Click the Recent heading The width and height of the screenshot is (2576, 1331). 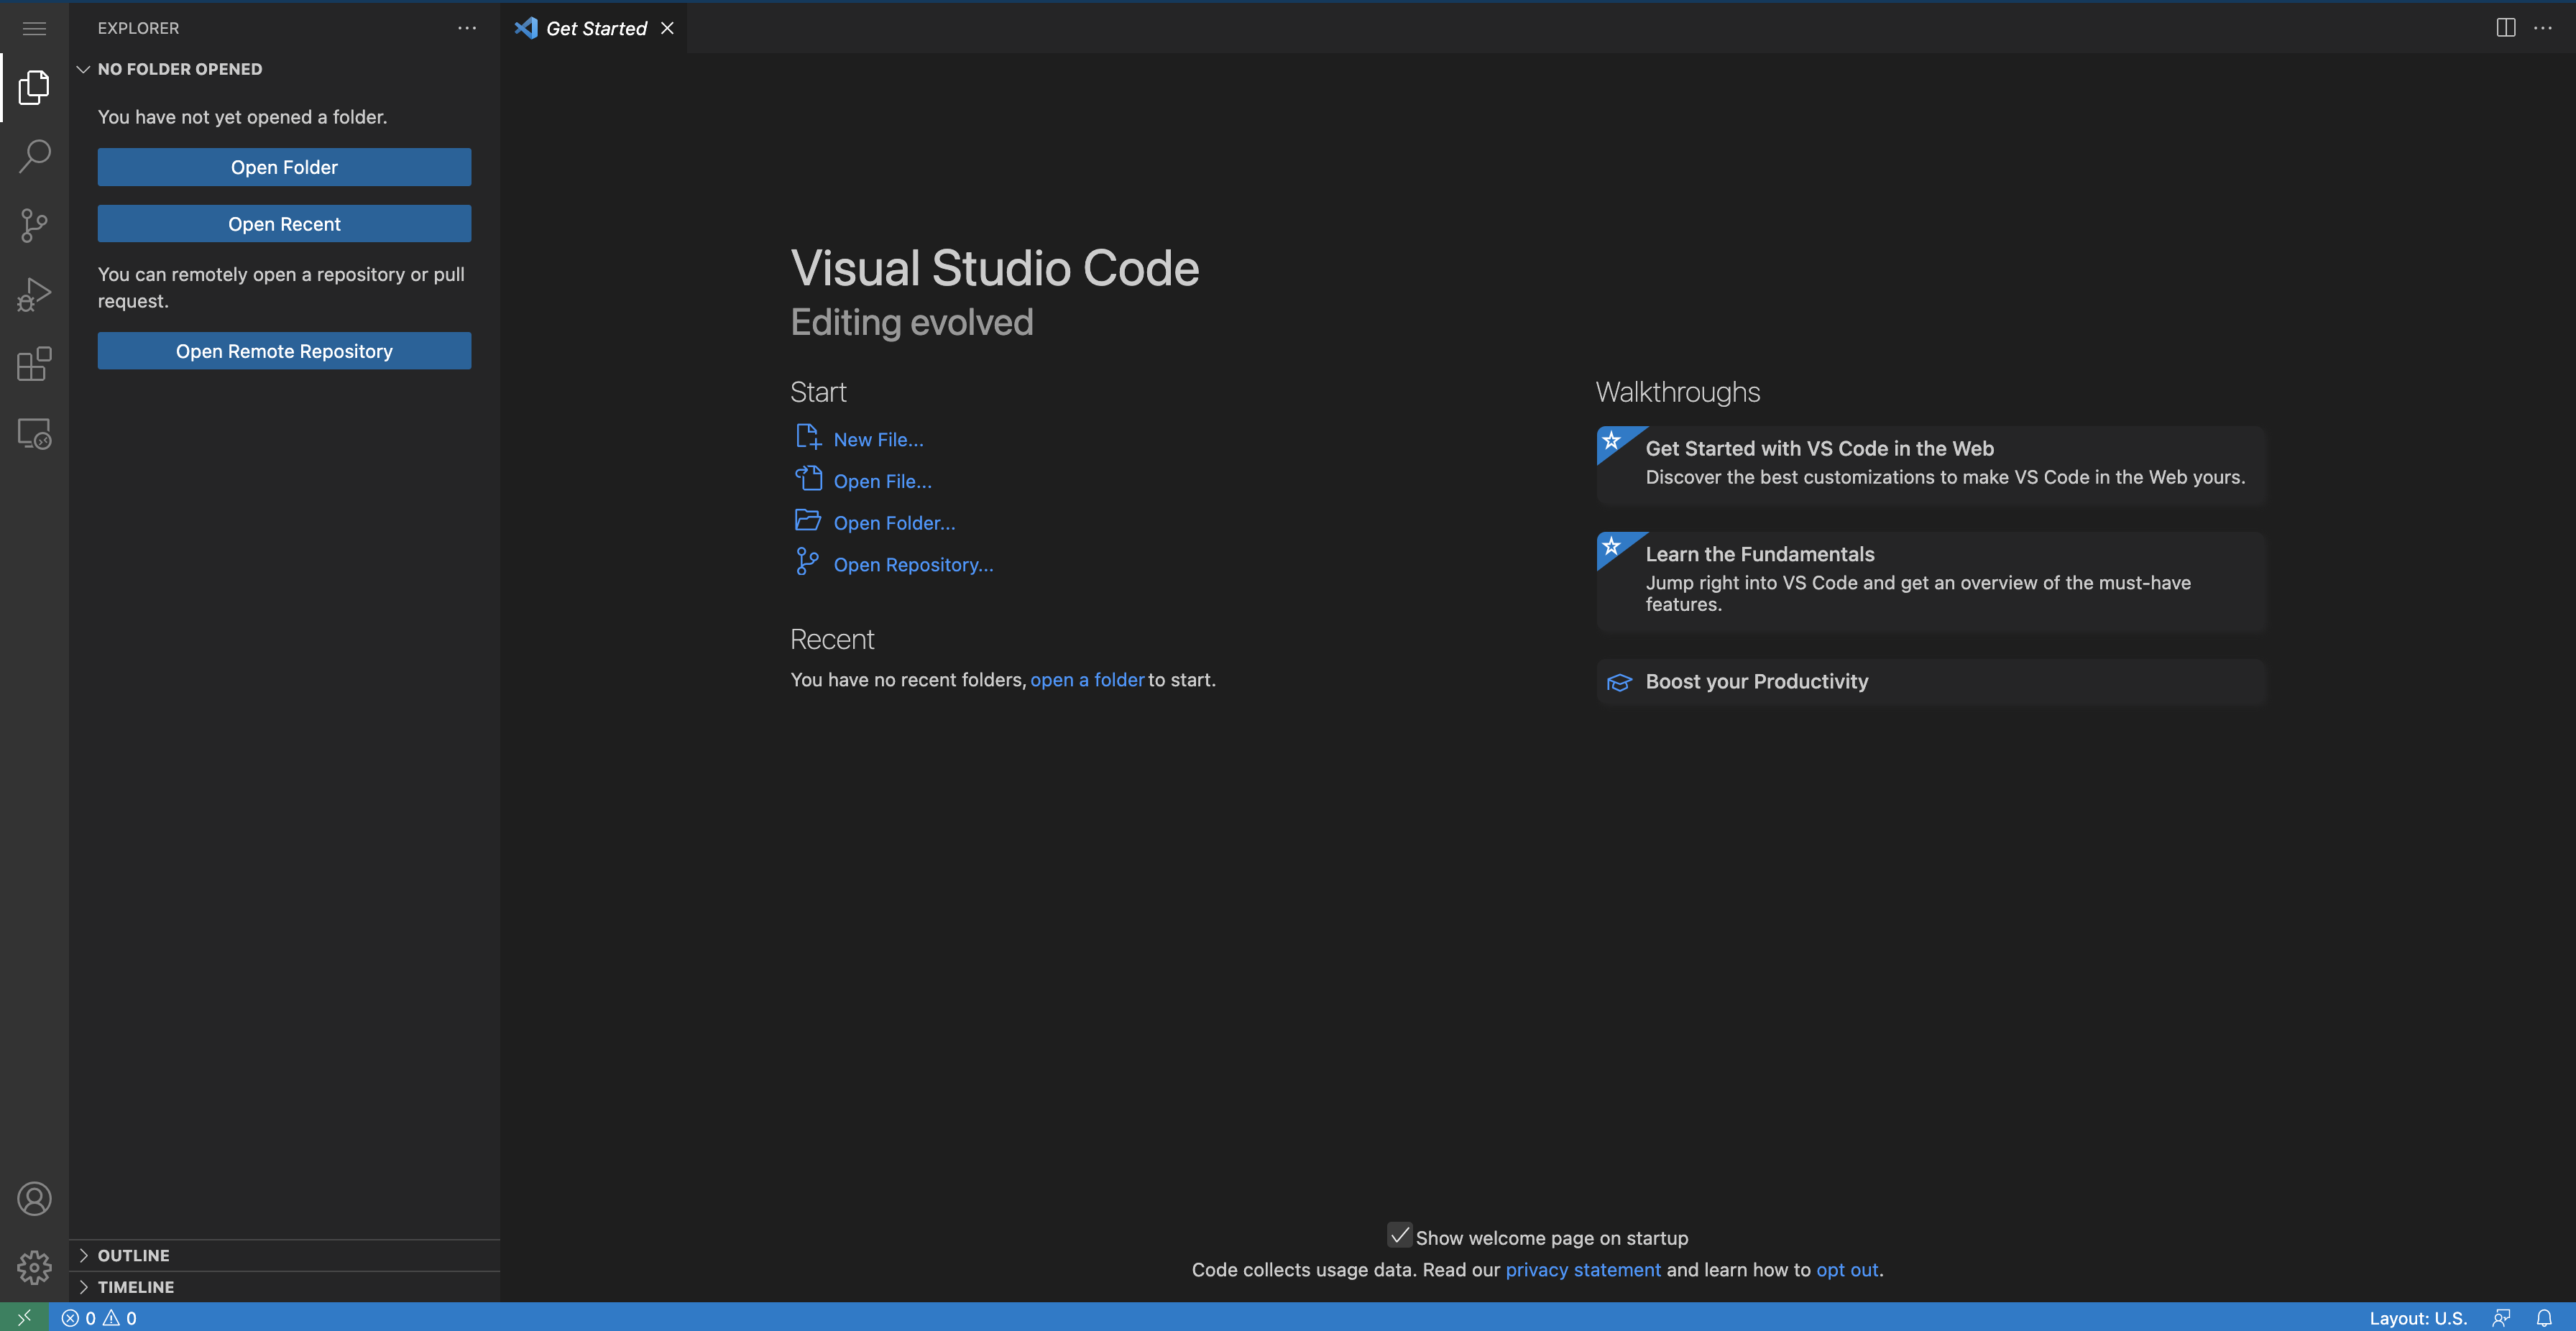832,640
